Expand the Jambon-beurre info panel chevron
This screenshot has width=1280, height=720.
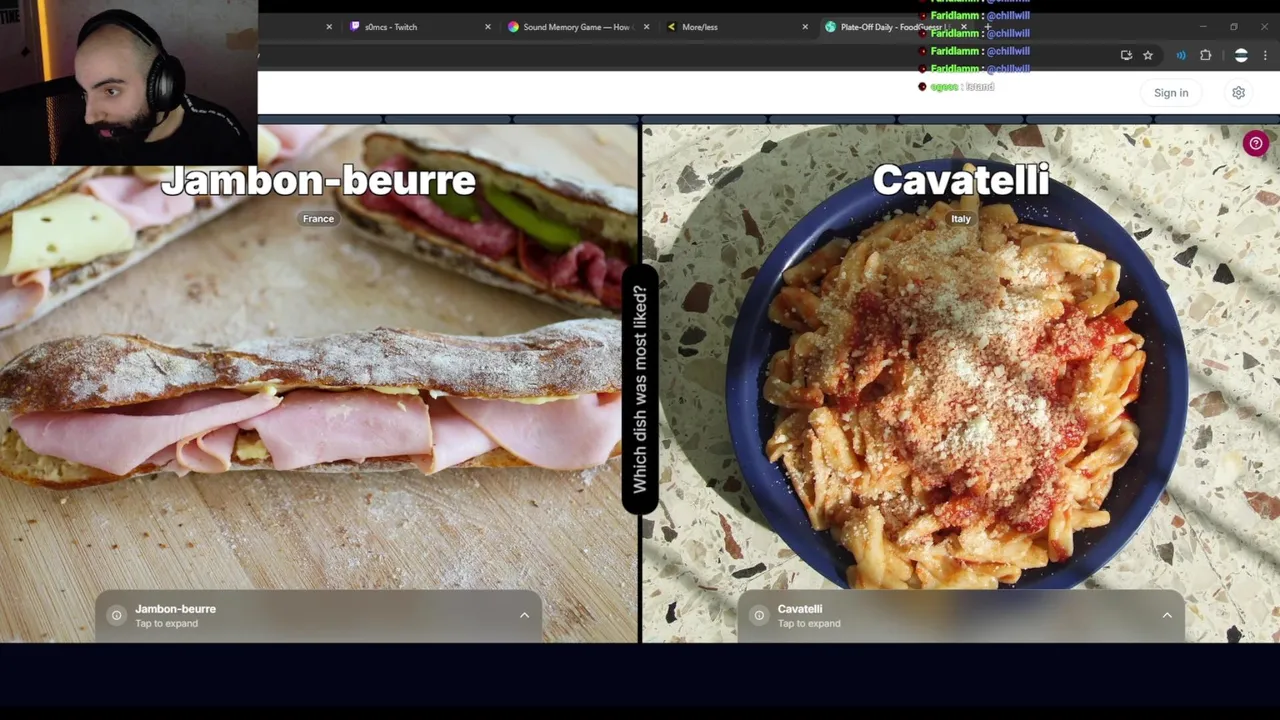(524, 615)
